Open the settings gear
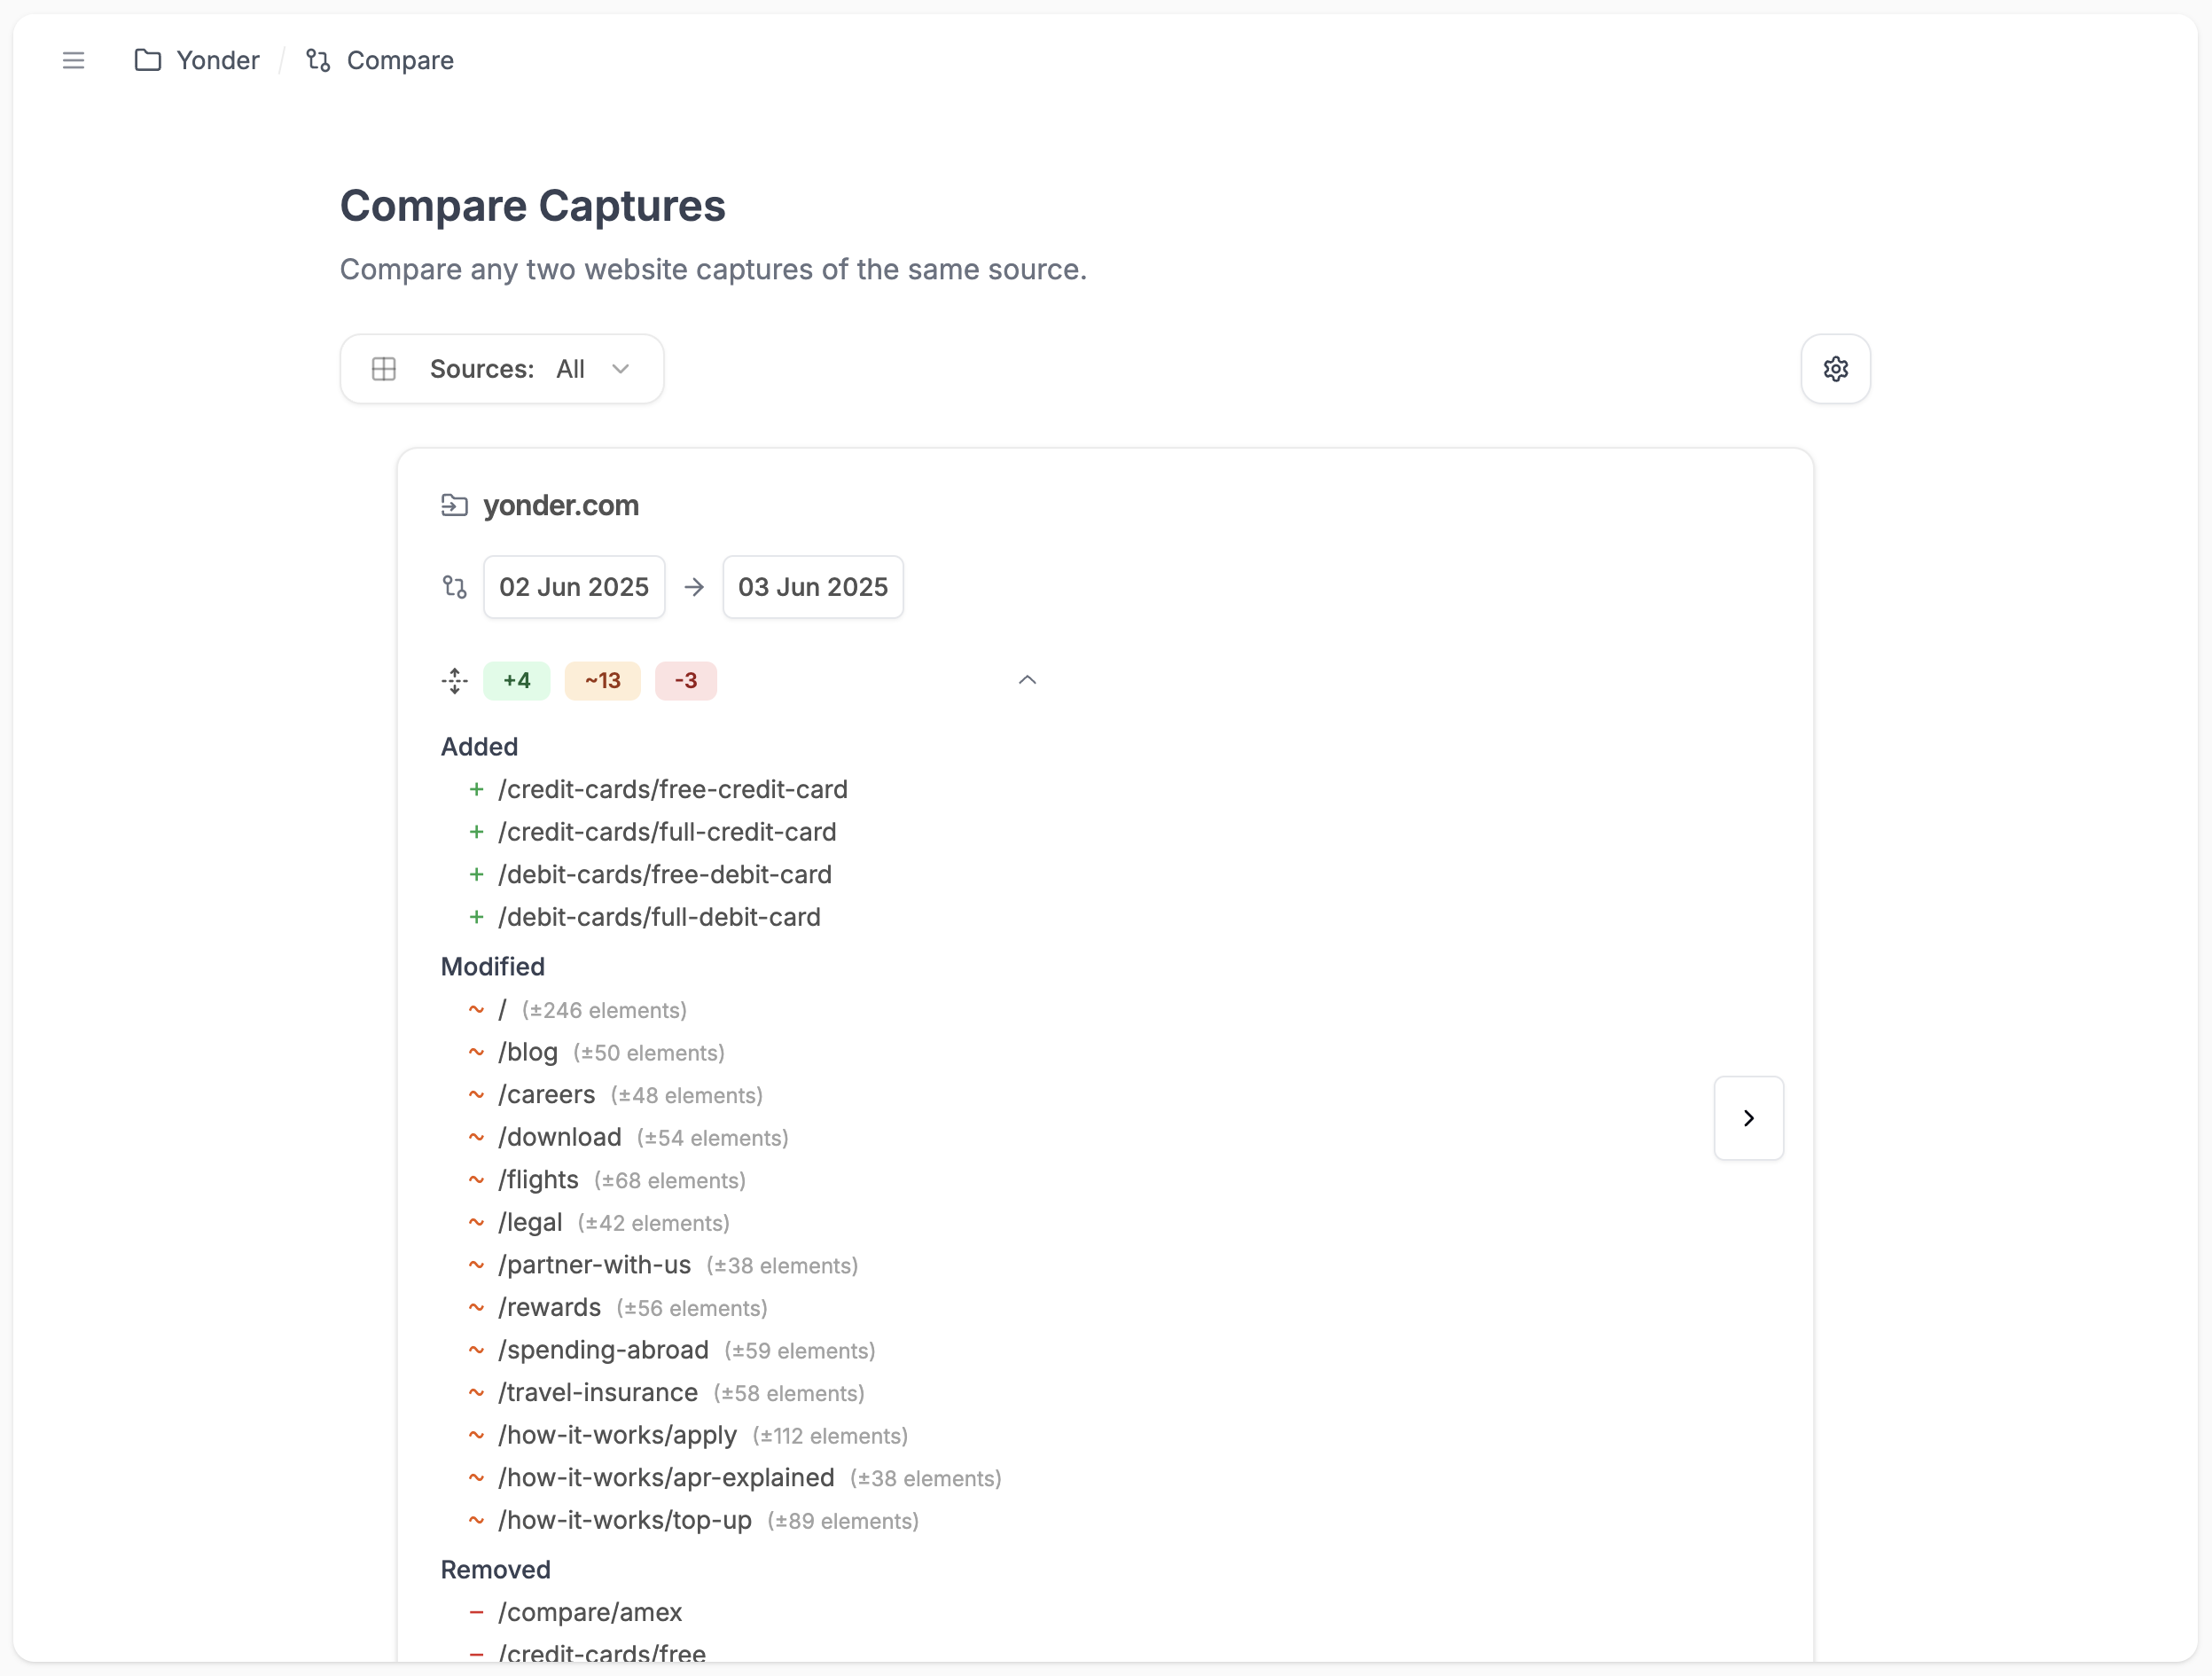 (1836, 368)
